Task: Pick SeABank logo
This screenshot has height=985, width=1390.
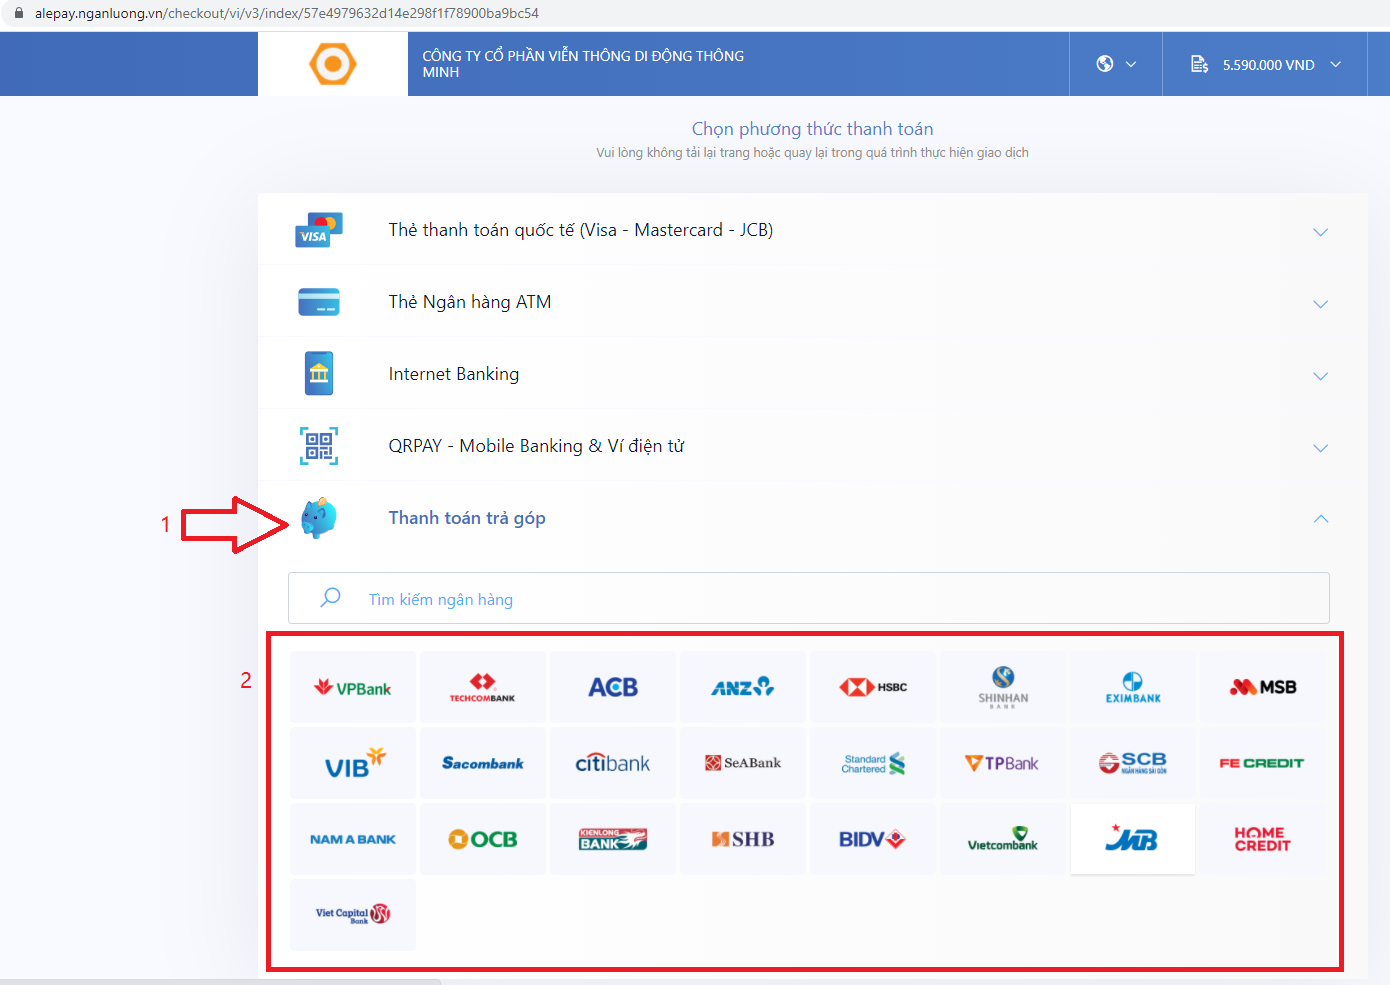Action: [743, 763]
